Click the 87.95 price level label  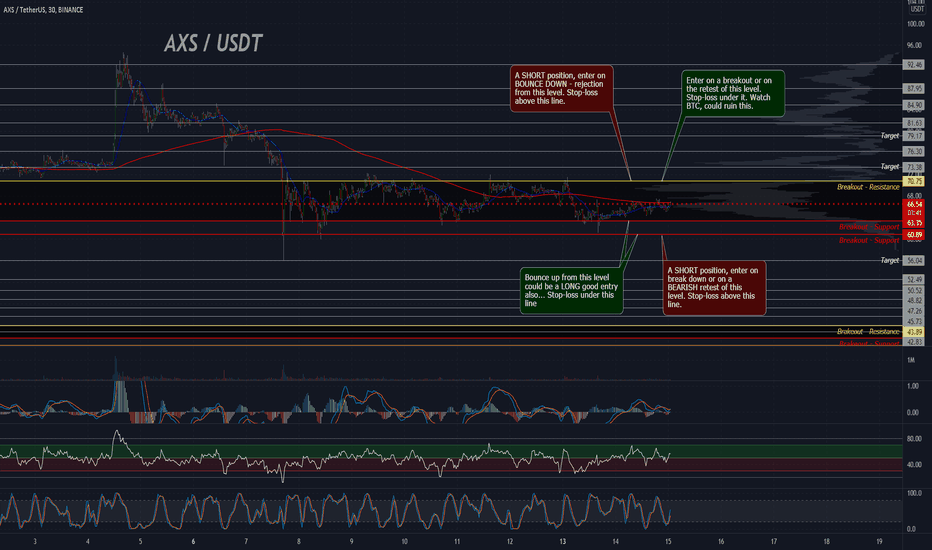[913, 89]
